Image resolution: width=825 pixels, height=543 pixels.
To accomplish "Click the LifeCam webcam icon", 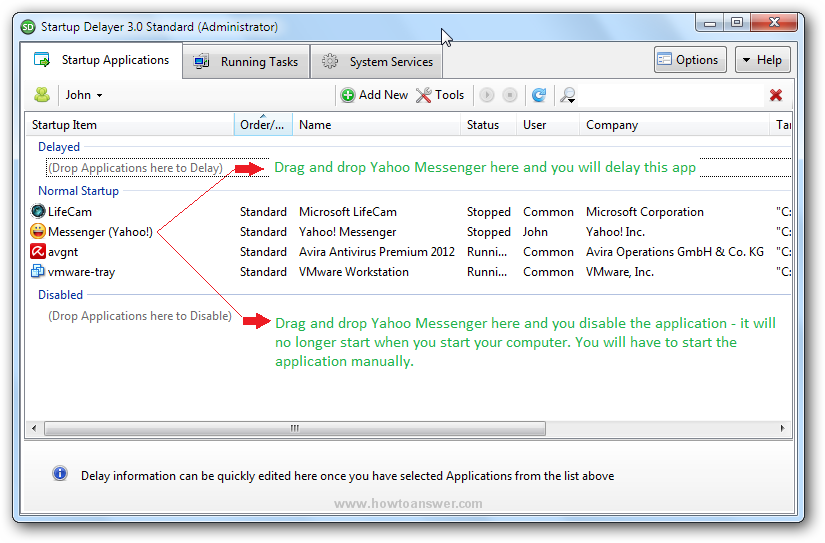I will [x=38, y=211].
